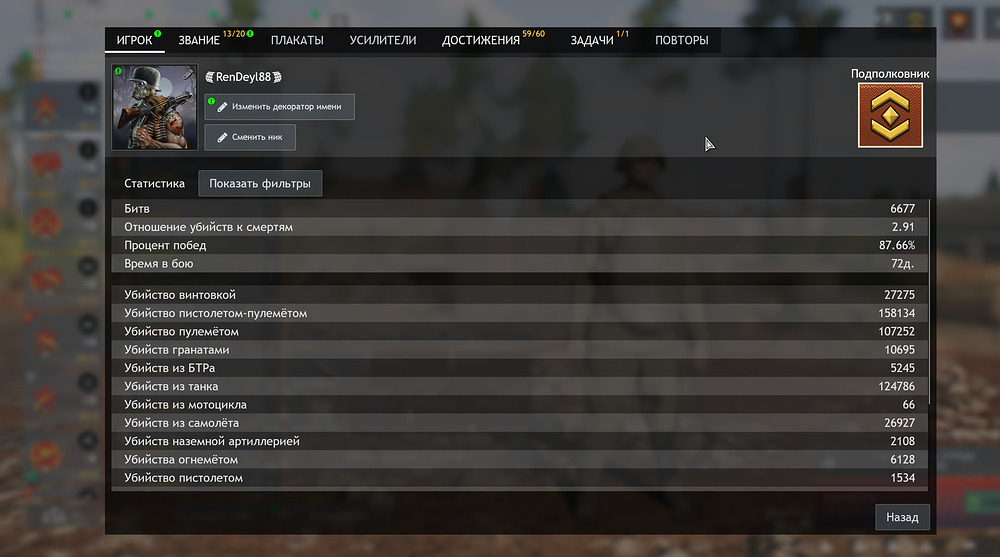Select the Процент побед statistics row
This screenshot has height=557, width=1000.
click(520, 245)
